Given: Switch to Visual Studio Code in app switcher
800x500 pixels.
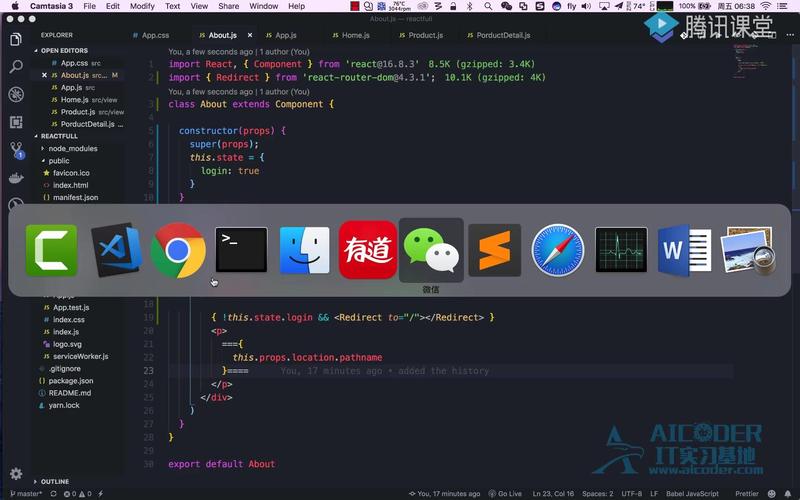Looking at the screenshot, I should pyautogui.click(x=116, y=250).
